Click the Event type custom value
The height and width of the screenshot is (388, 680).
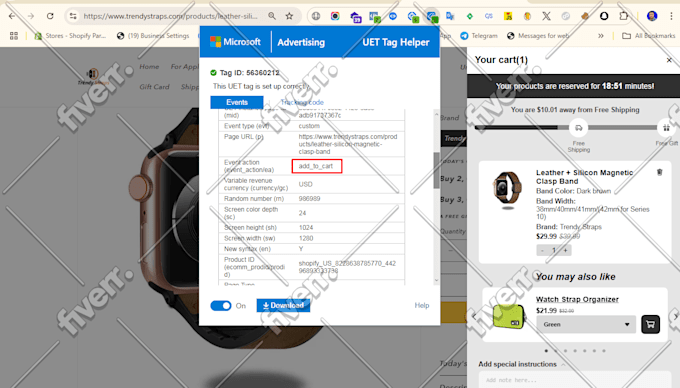pos(309,126)
